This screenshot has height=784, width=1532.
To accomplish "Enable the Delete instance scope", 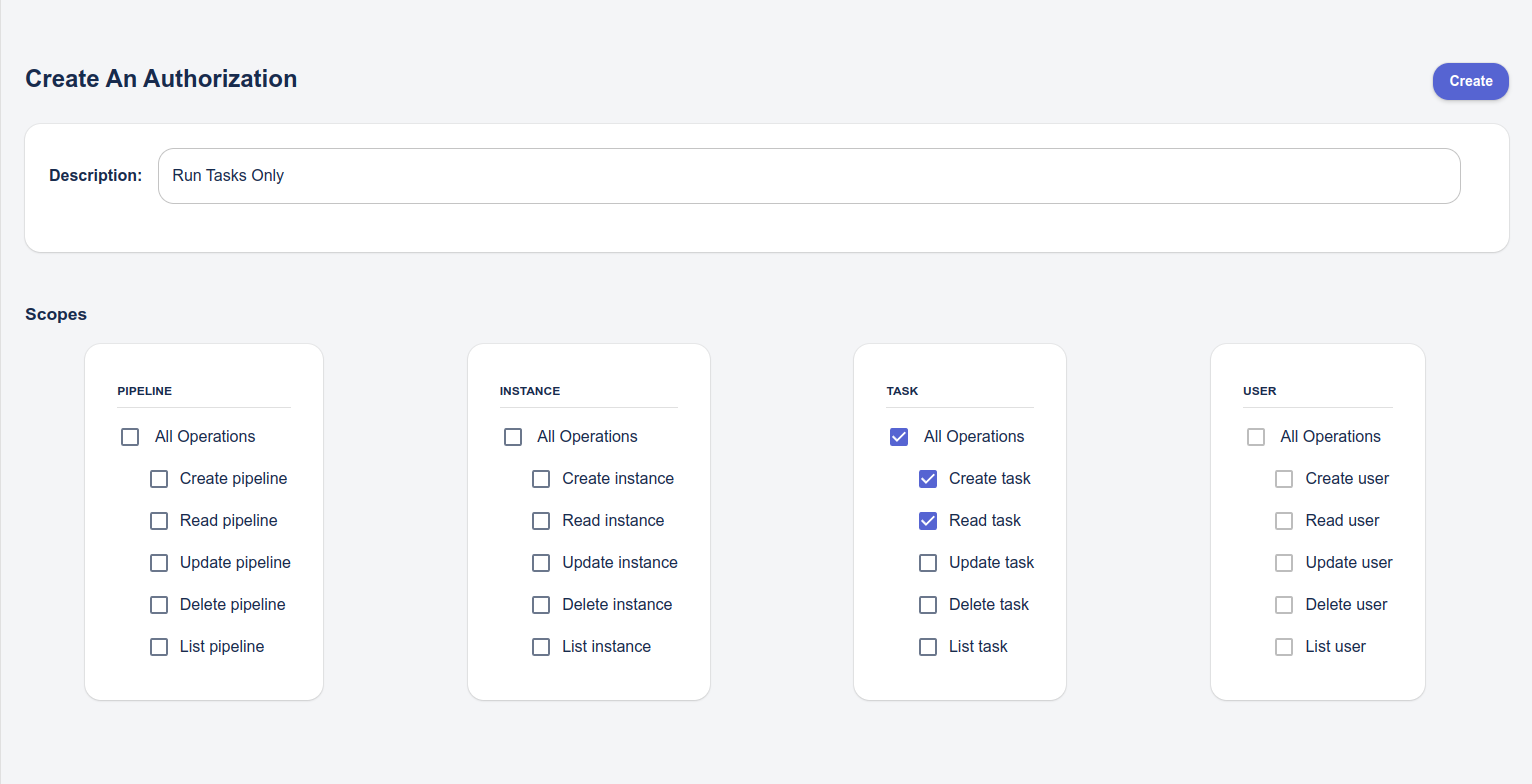I will click(541, 605).
